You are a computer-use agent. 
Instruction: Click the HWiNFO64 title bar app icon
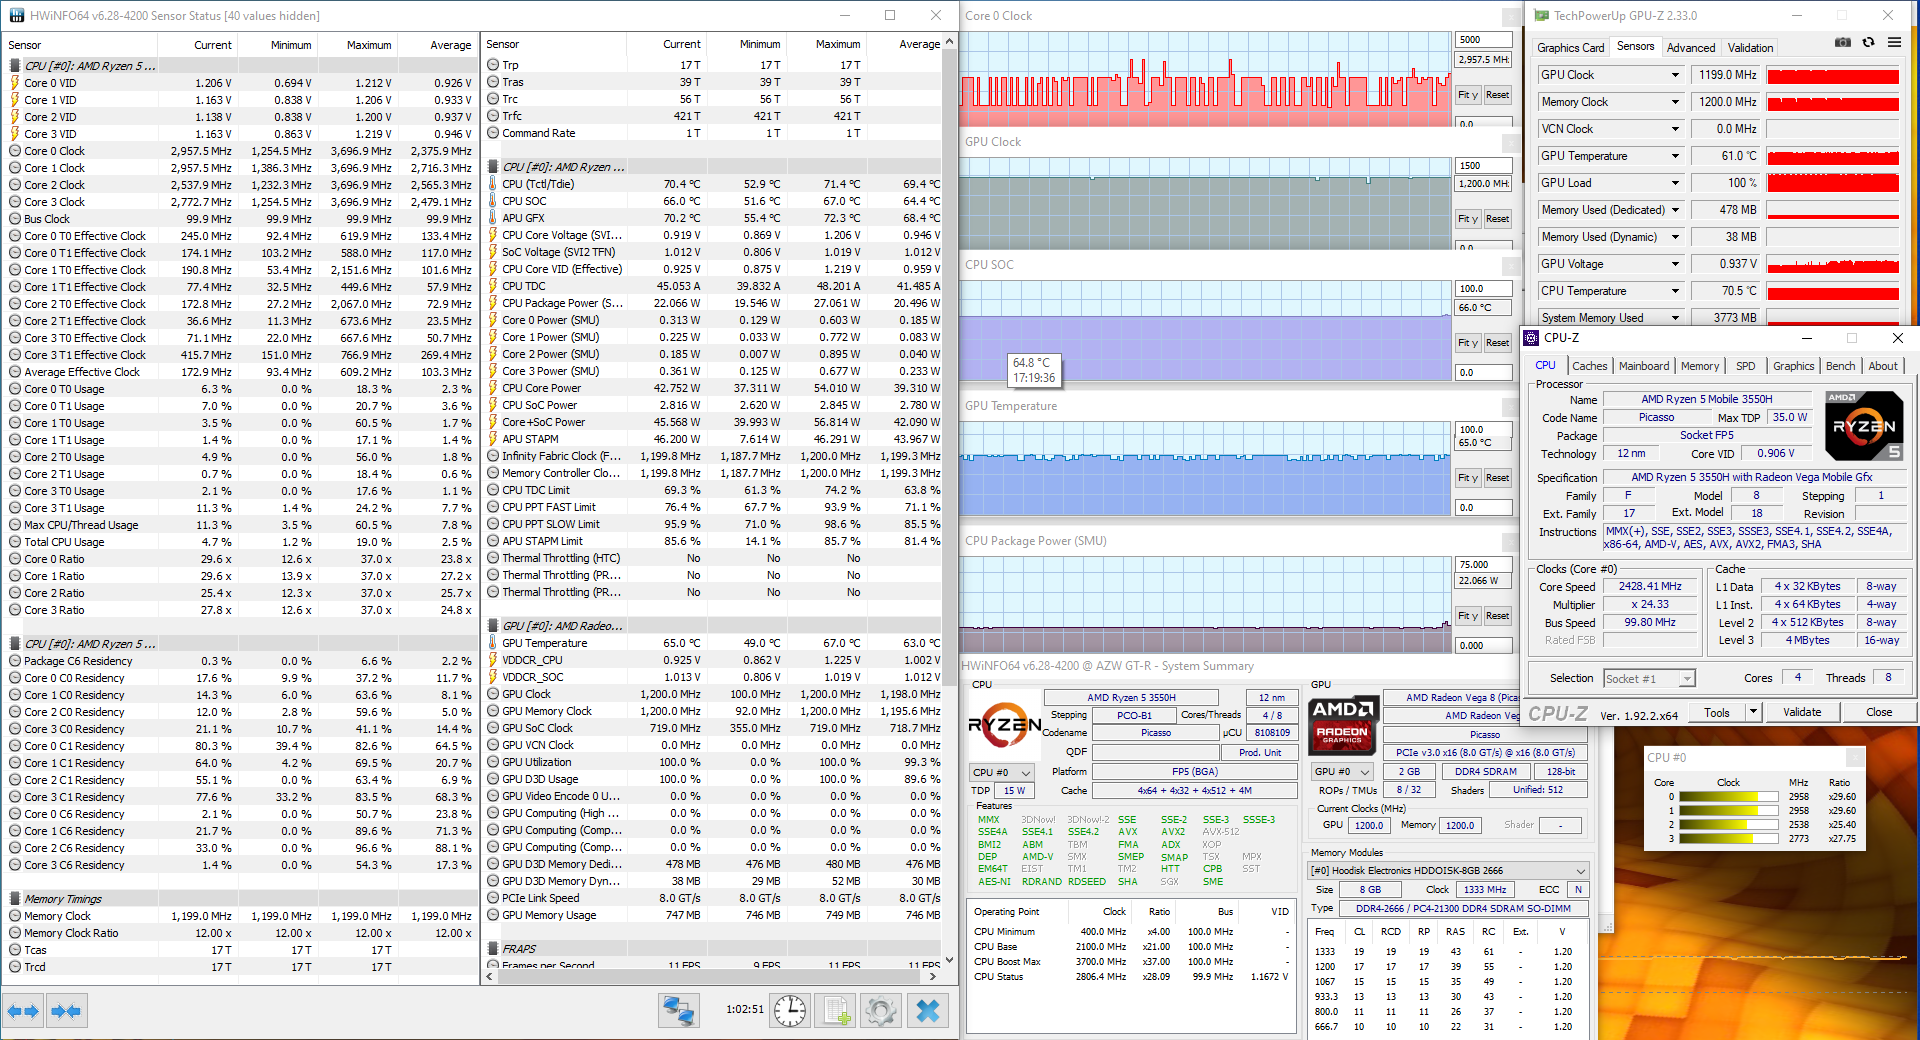click(16, 15)
